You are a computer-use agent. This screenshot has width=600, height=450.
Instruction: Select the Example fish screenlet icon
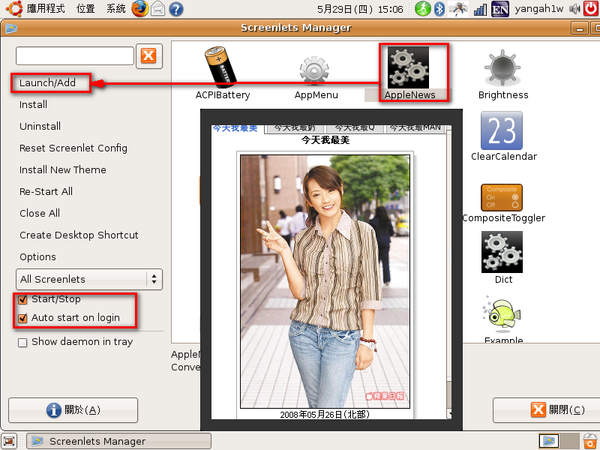tap(502, 314)
